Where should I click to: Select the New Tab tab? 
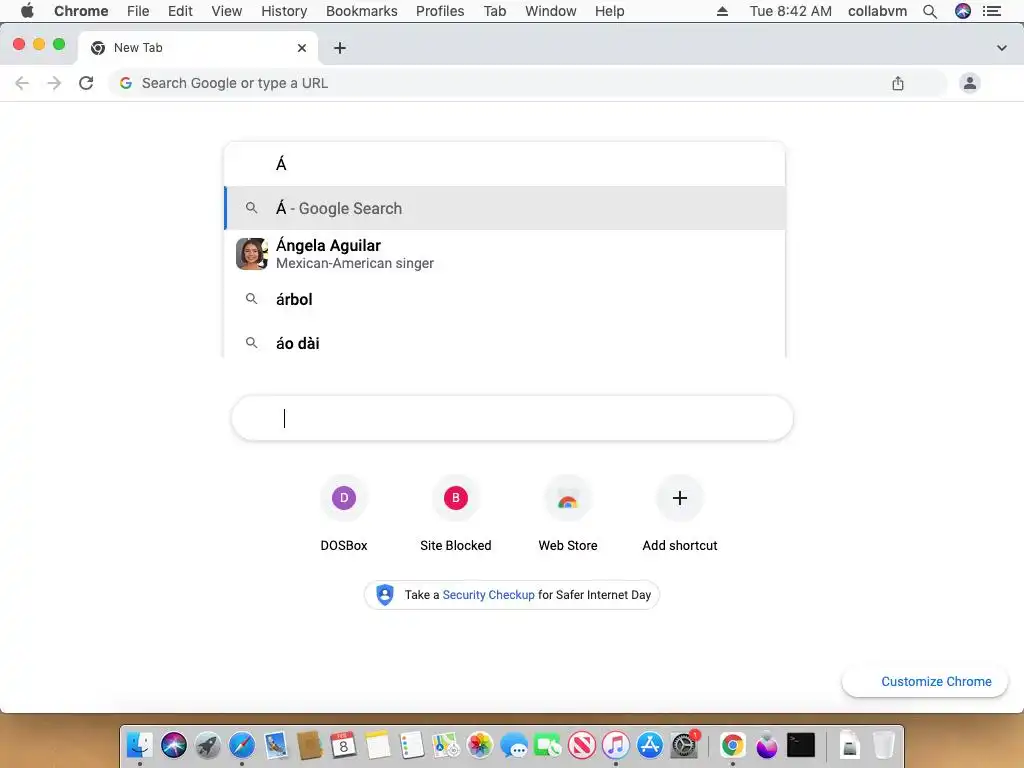[x=198, y=48]
